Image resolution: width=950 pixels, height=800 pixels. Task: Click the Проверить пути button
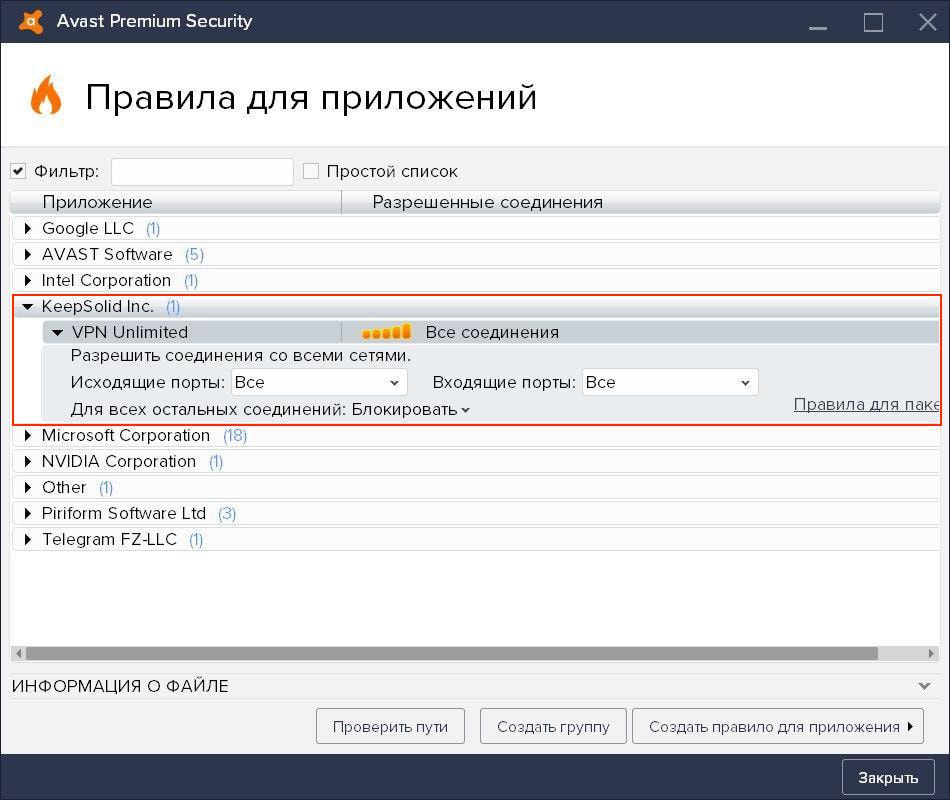coord(390,727)
